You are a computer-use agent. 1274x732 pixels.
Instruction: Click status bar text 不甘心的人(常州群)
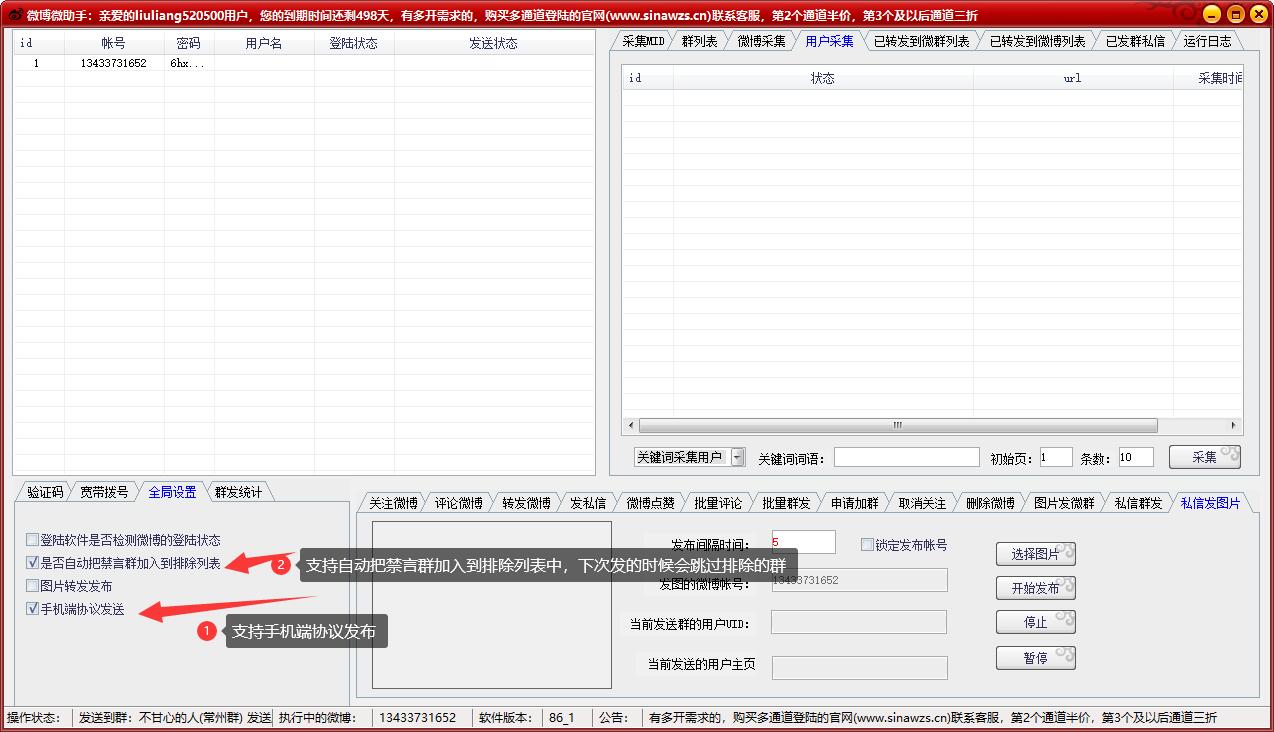click(191, 718)
